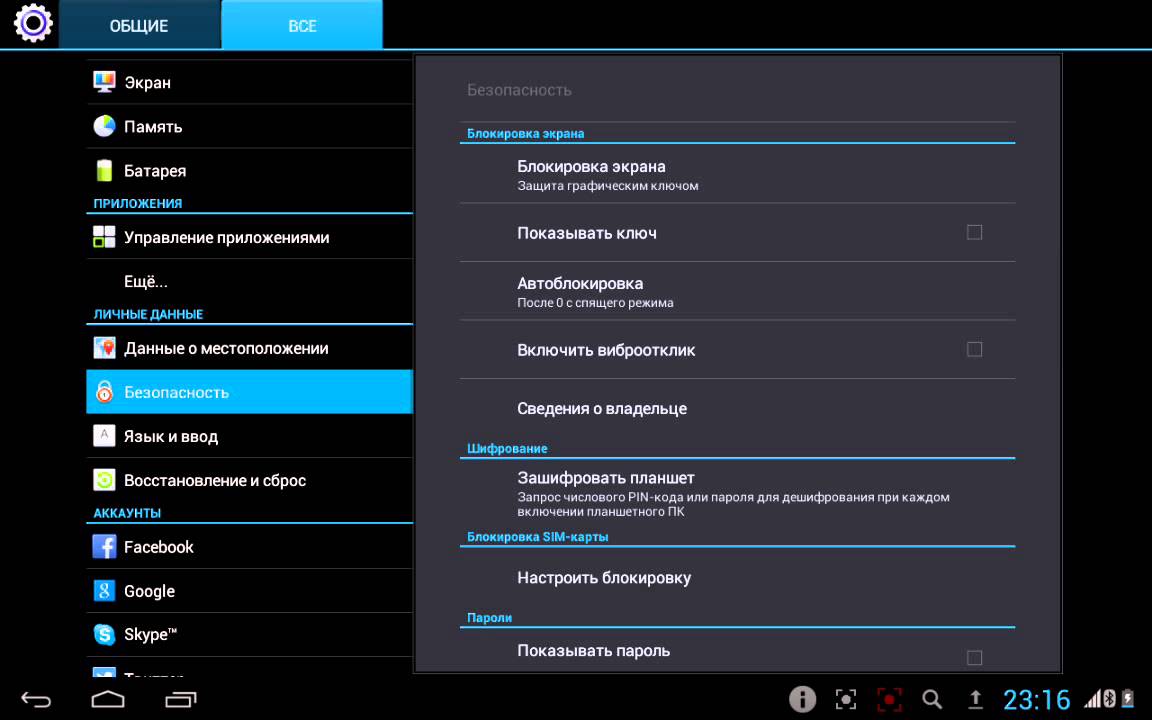Tap the upload arrow icon
The image size is (1152, 720).
976,699
